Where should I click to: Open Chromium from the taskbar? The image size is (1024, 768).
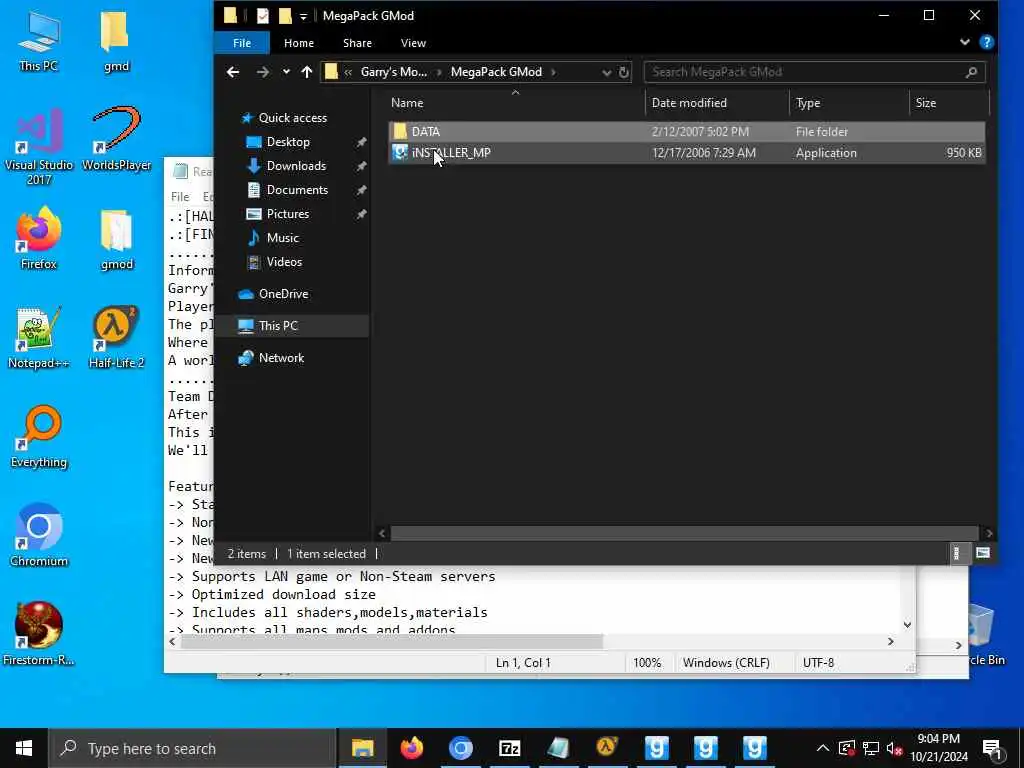[460, 748]
